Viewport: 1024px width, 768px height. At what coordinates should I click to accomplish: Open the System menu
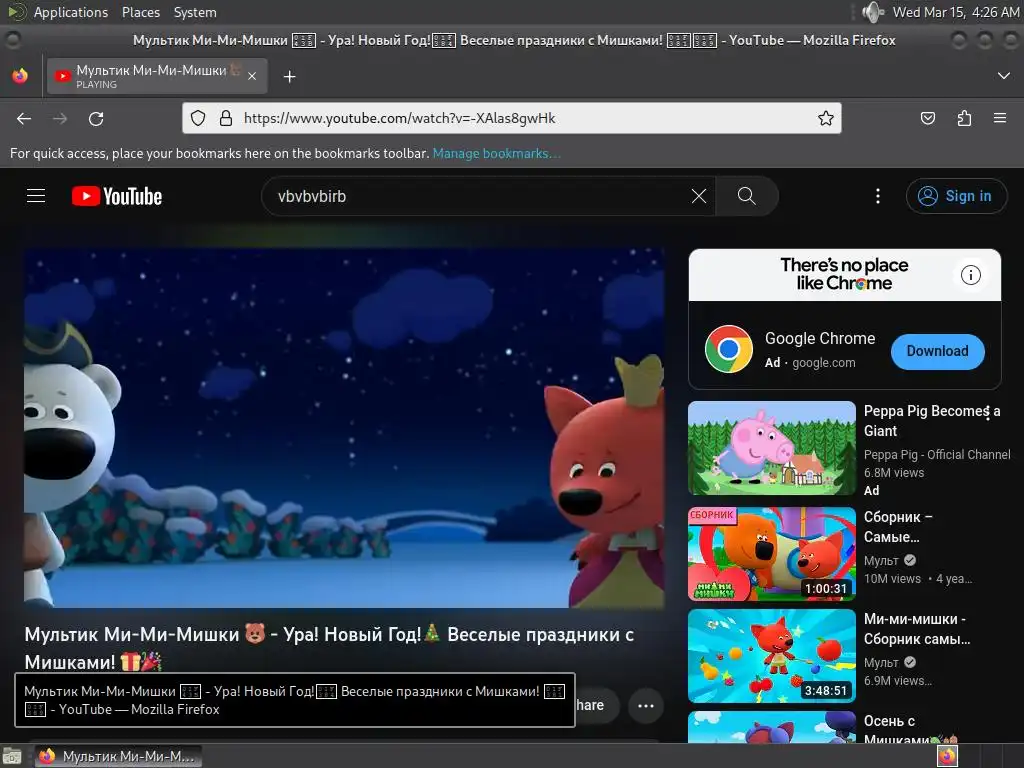click(x=195, y=12)
